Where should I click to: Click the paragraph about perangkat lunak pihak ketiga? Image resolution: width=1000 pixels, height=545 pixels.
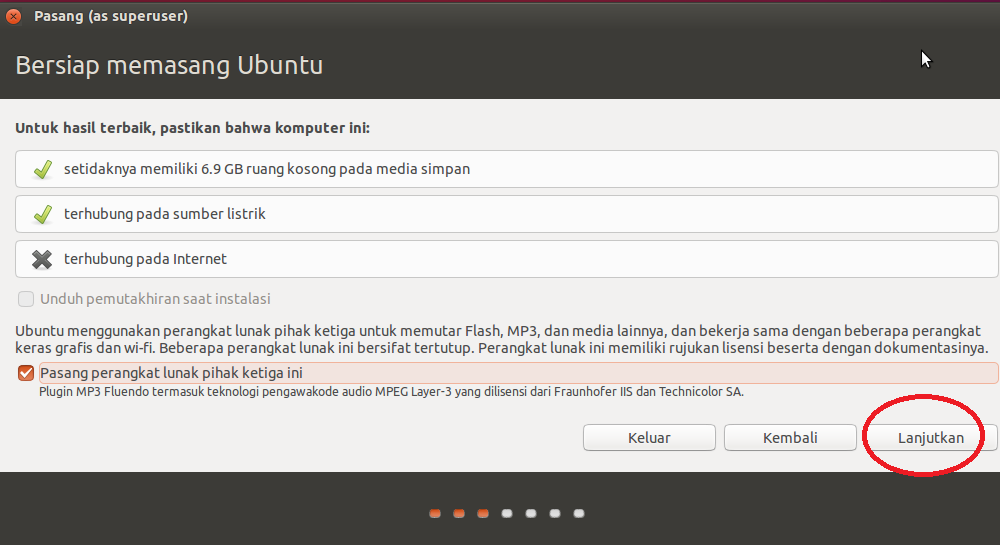click(x=502, y=339)
